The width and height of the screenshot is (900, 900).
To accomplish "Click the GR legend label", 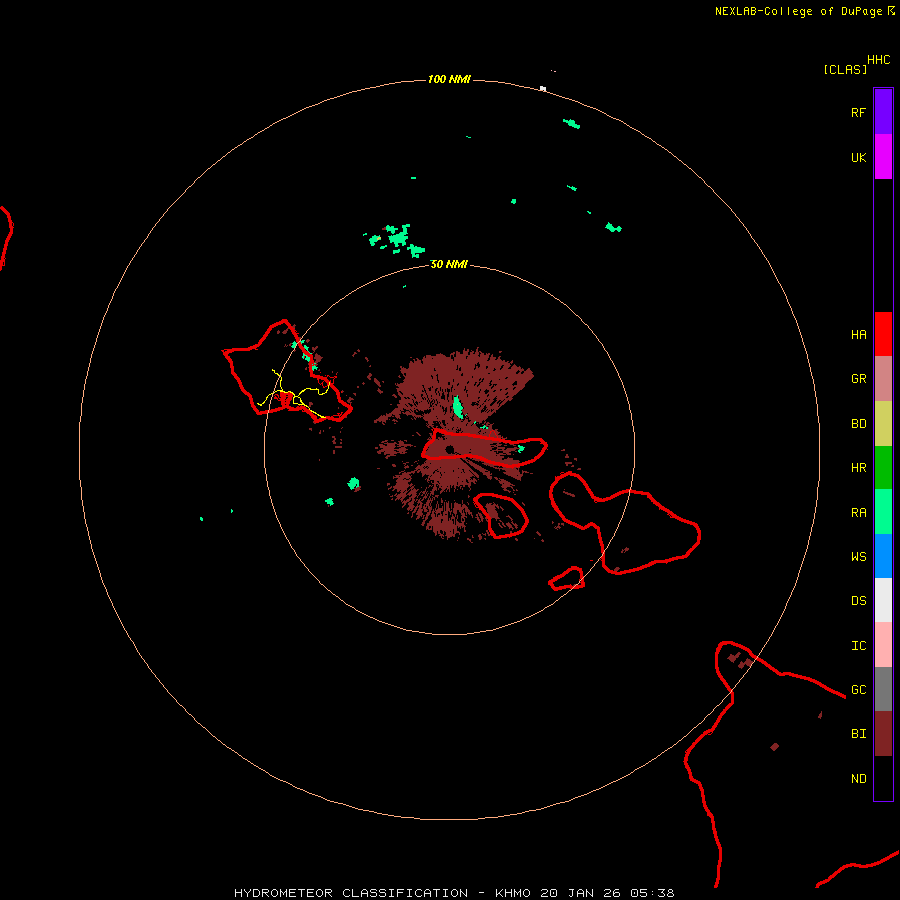I will click(858, 379).
